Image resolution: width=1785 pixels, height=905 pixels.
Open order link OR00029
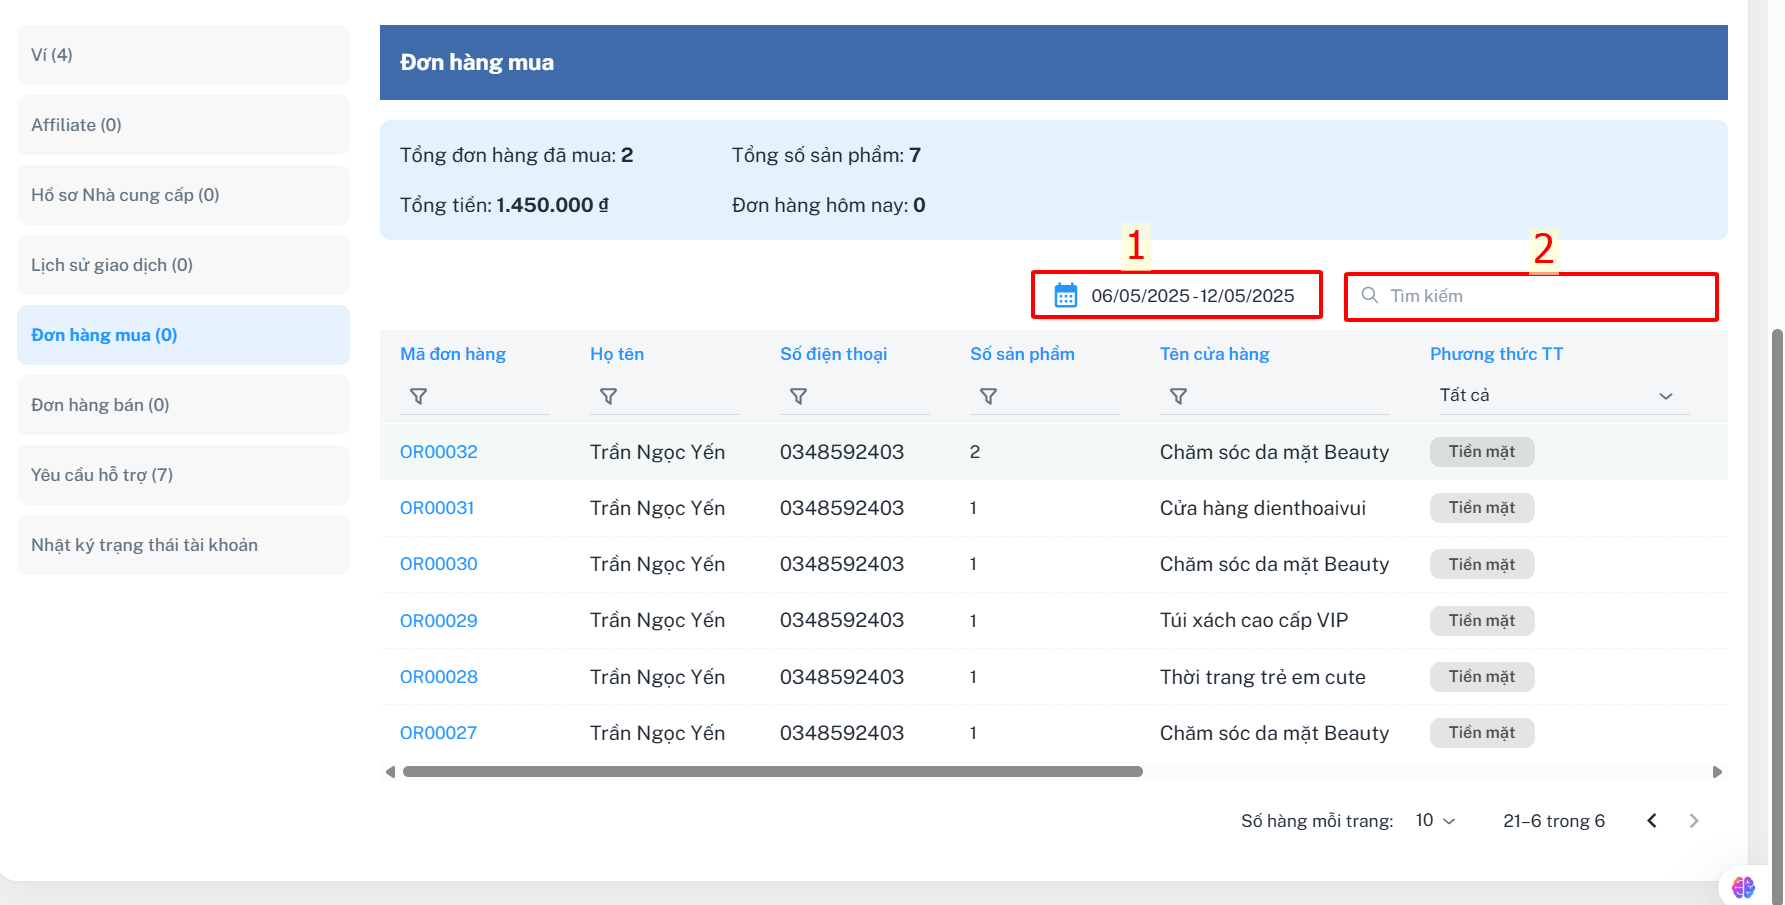[439, 621]
